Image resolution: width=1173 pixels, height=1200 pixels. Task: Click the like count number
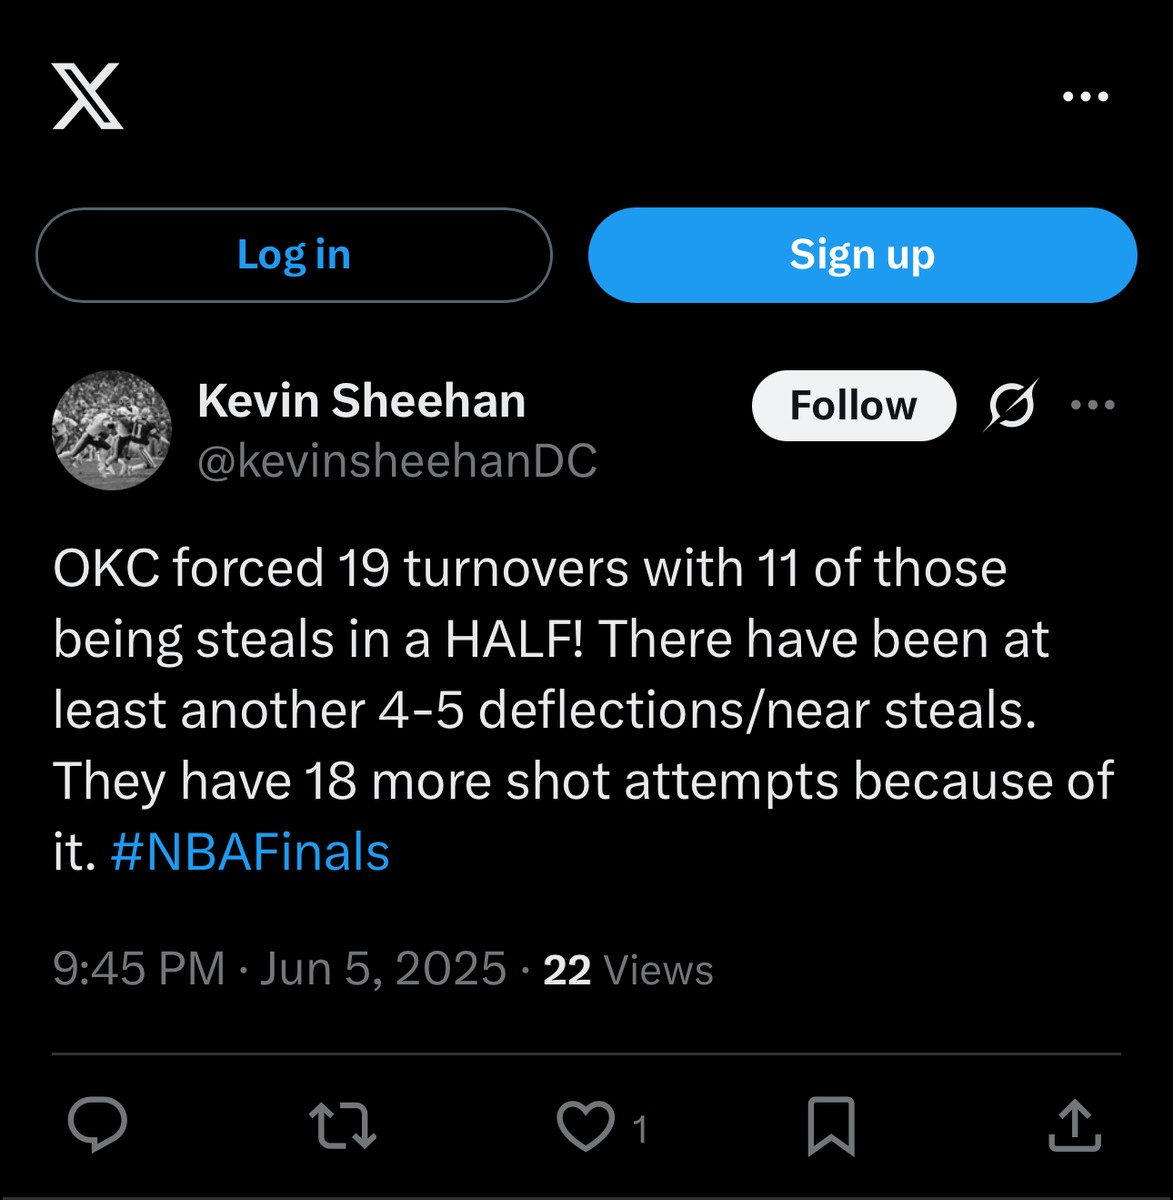point(640,1130)
